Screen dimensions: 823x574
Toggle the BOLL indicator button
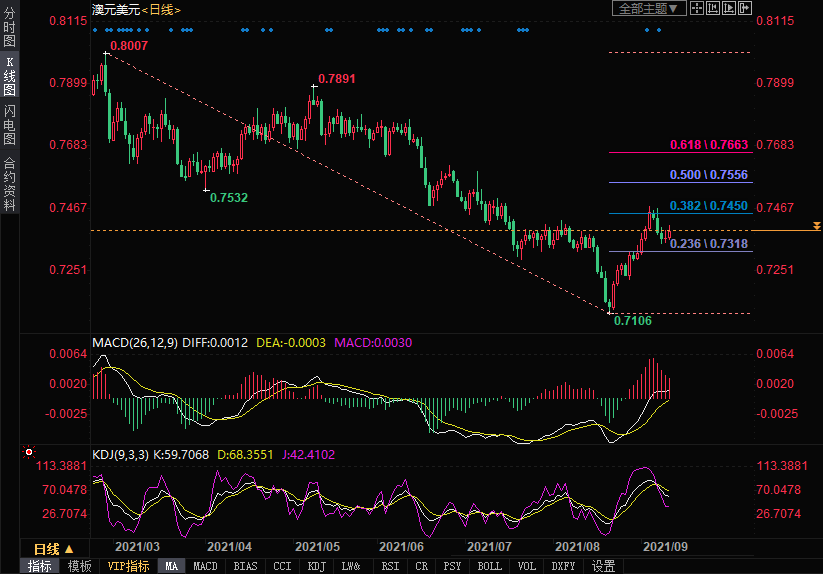[x=489, y=566]
